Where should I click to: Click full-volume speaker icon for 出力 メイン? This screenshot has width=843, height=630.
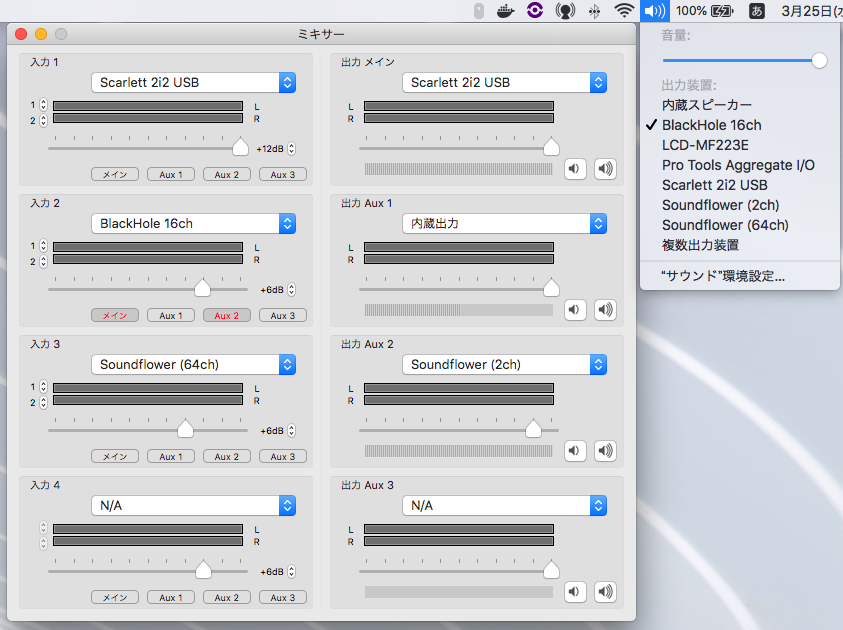tap(605, 169)
